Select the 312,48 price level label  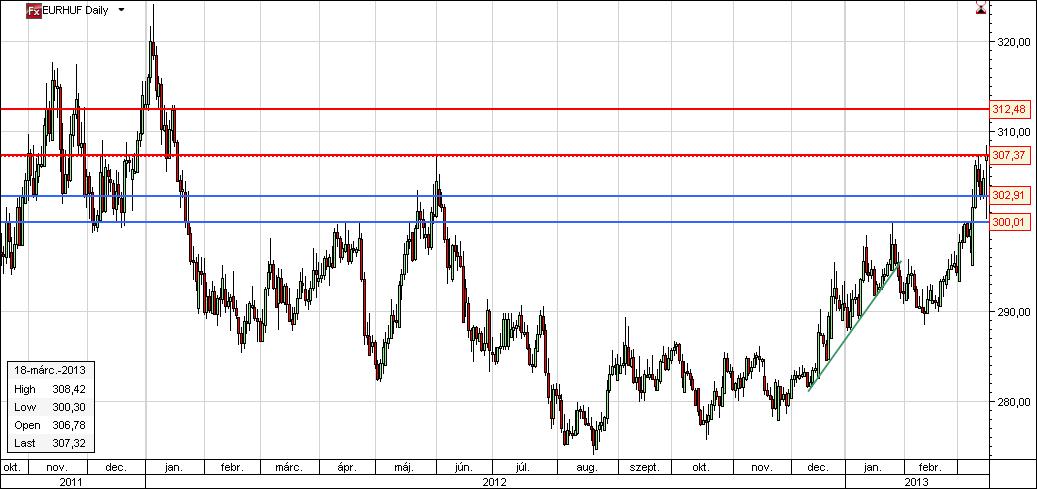pyautogui.click(x=1010, y=109)
